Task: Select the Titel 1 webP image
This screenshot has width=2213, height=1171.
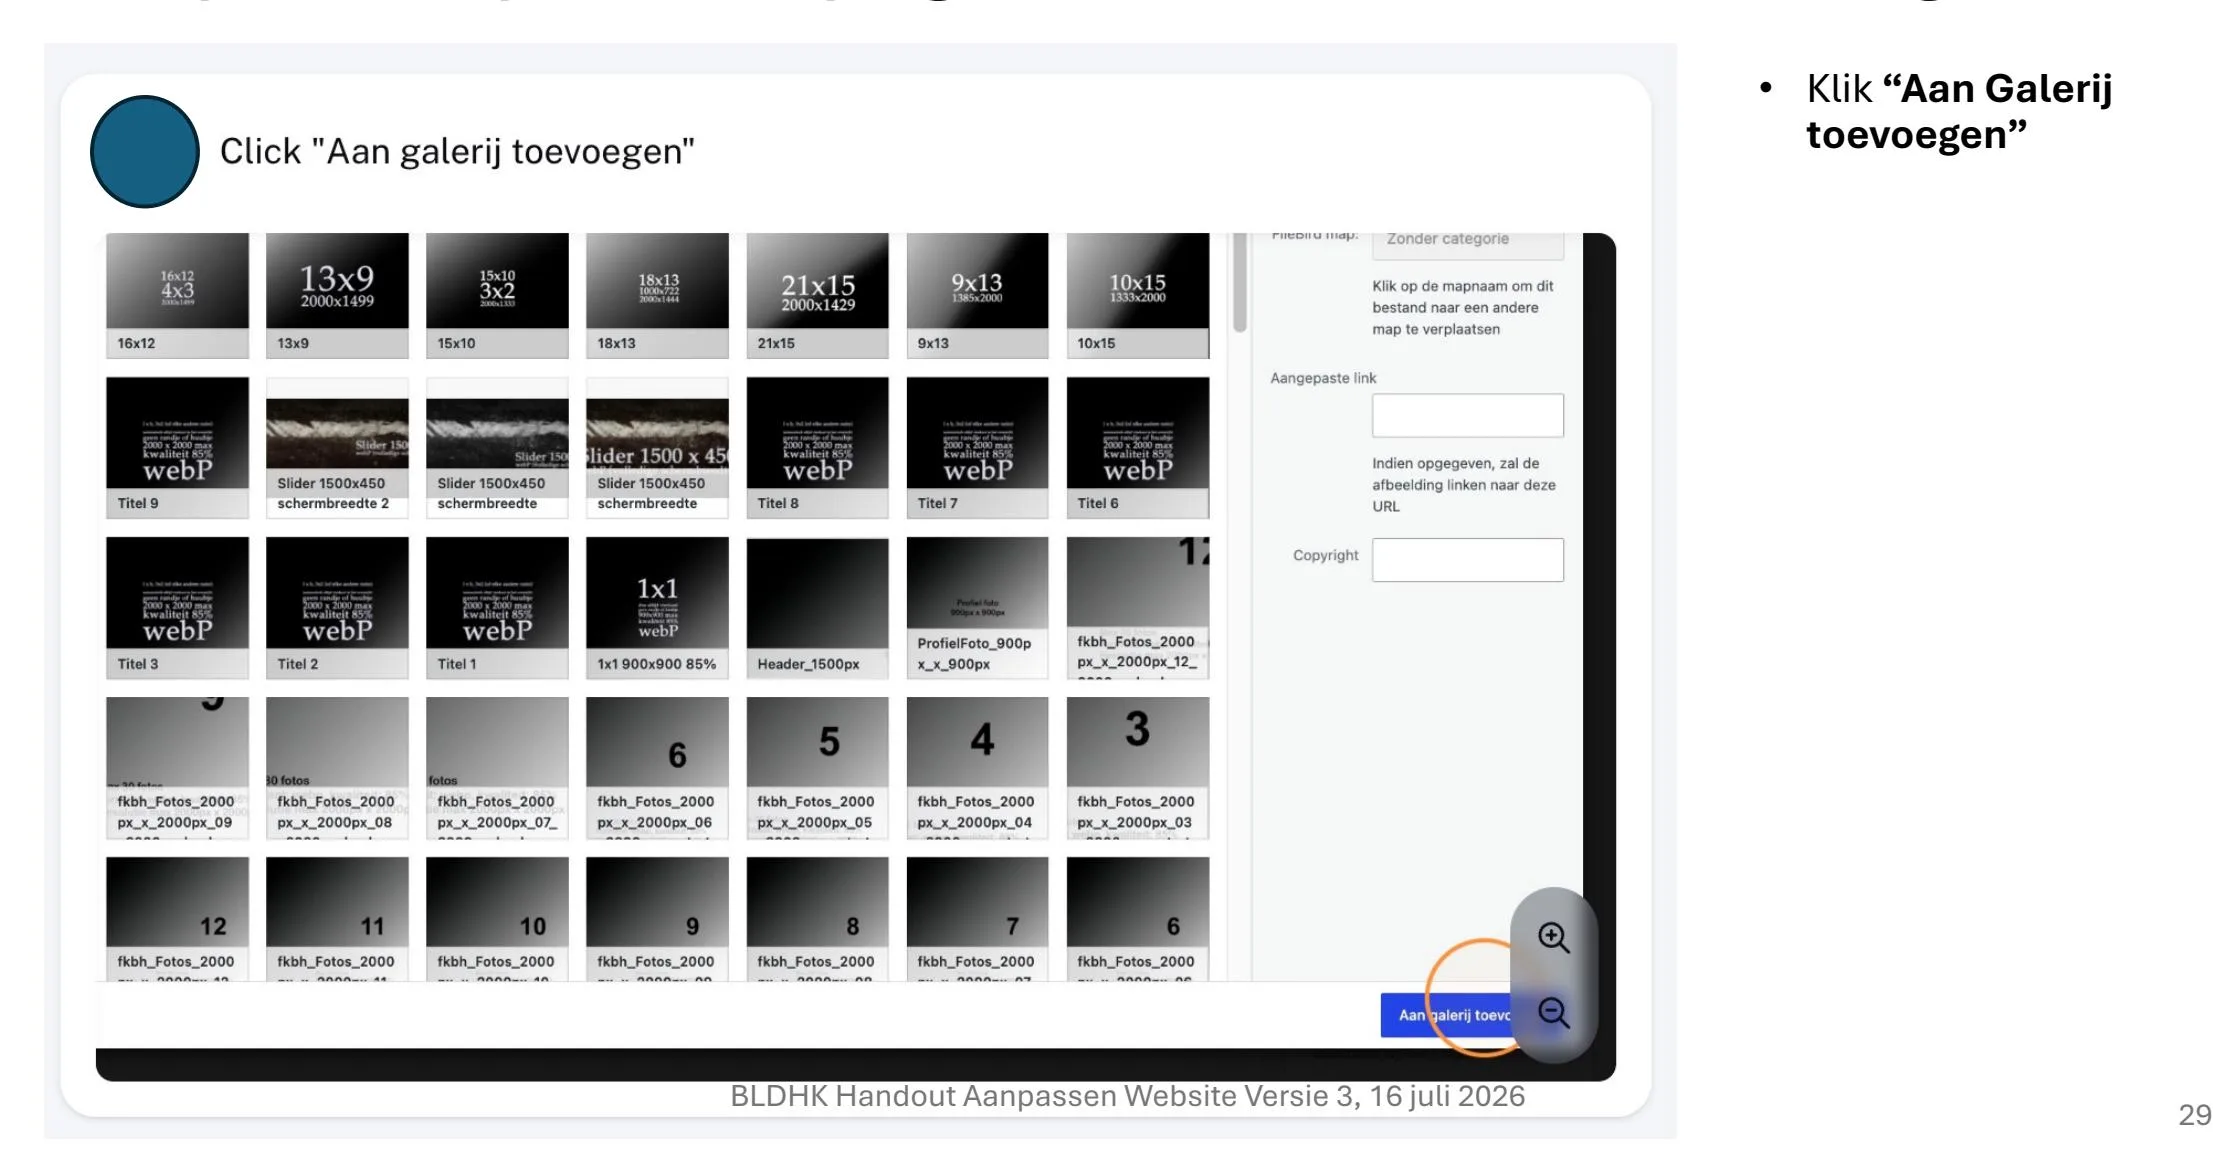Action: (x=497, y=607)
